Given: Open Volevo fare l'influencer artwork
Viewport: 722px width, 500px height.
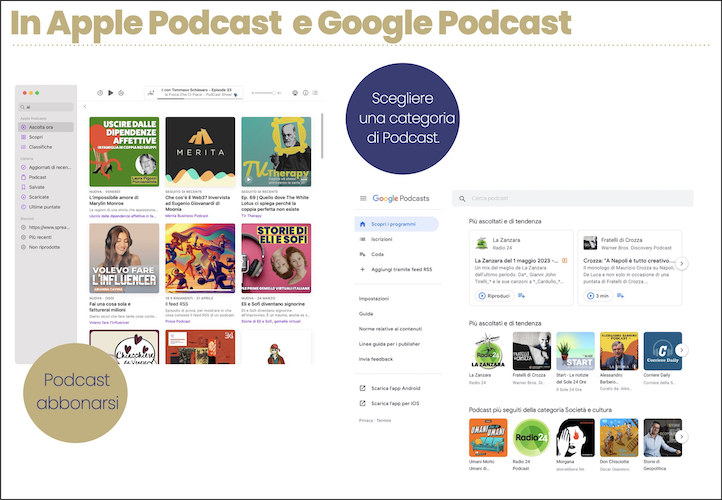Looking at the screenshot, I should (x=124, y=258).
